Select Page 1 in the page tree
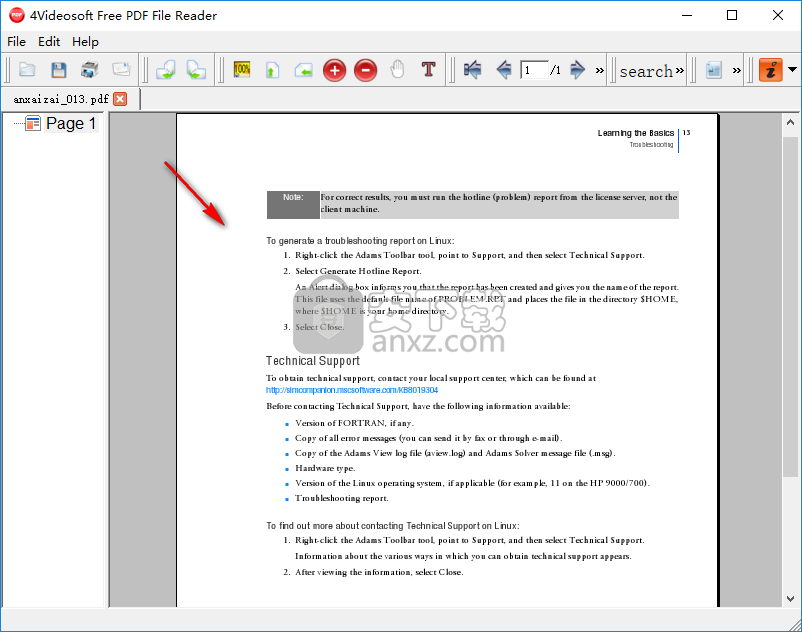The image size is (802, 632). (71, 123)
